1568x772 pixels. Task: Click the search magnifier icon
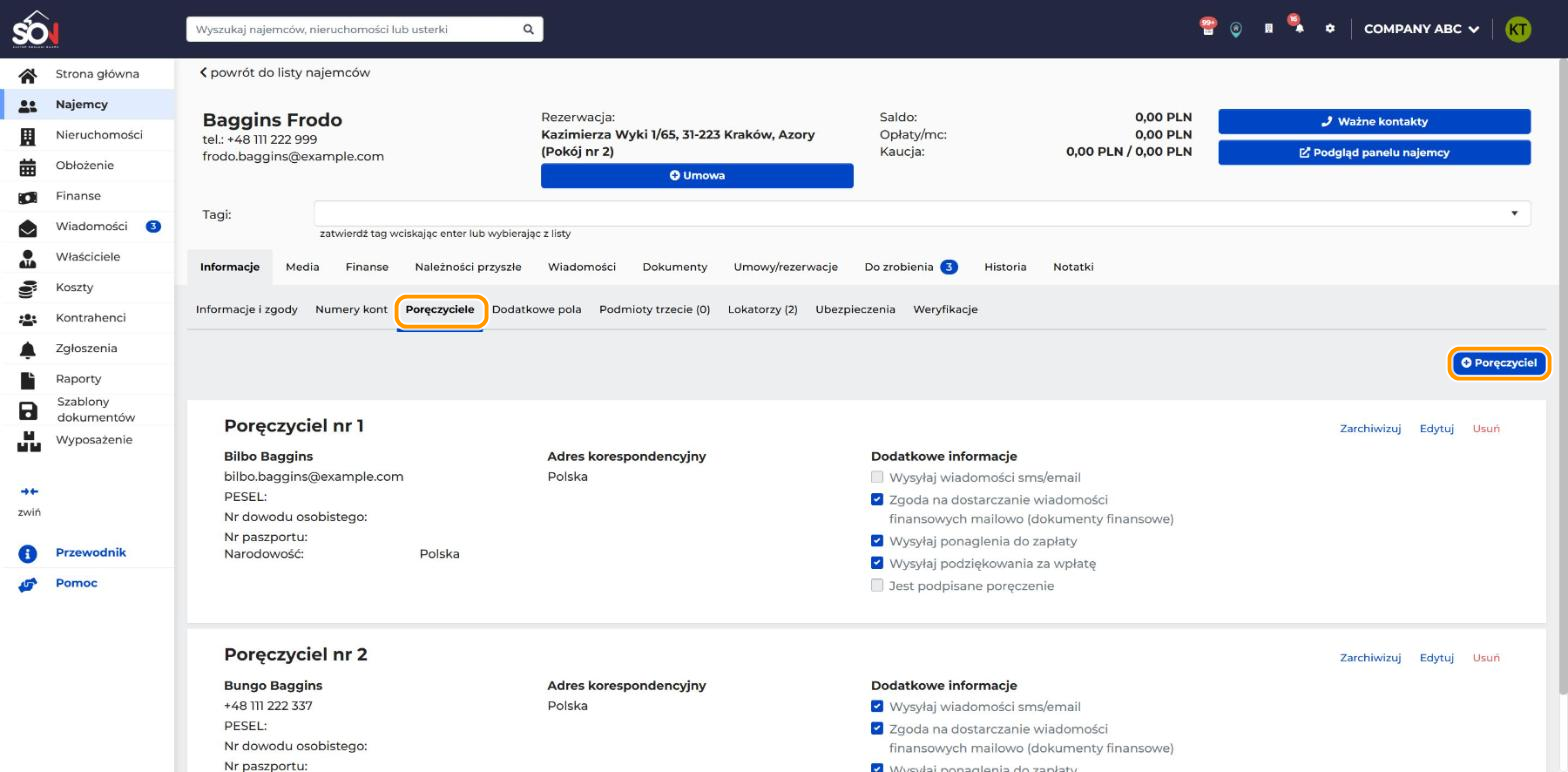coord(528,29)
